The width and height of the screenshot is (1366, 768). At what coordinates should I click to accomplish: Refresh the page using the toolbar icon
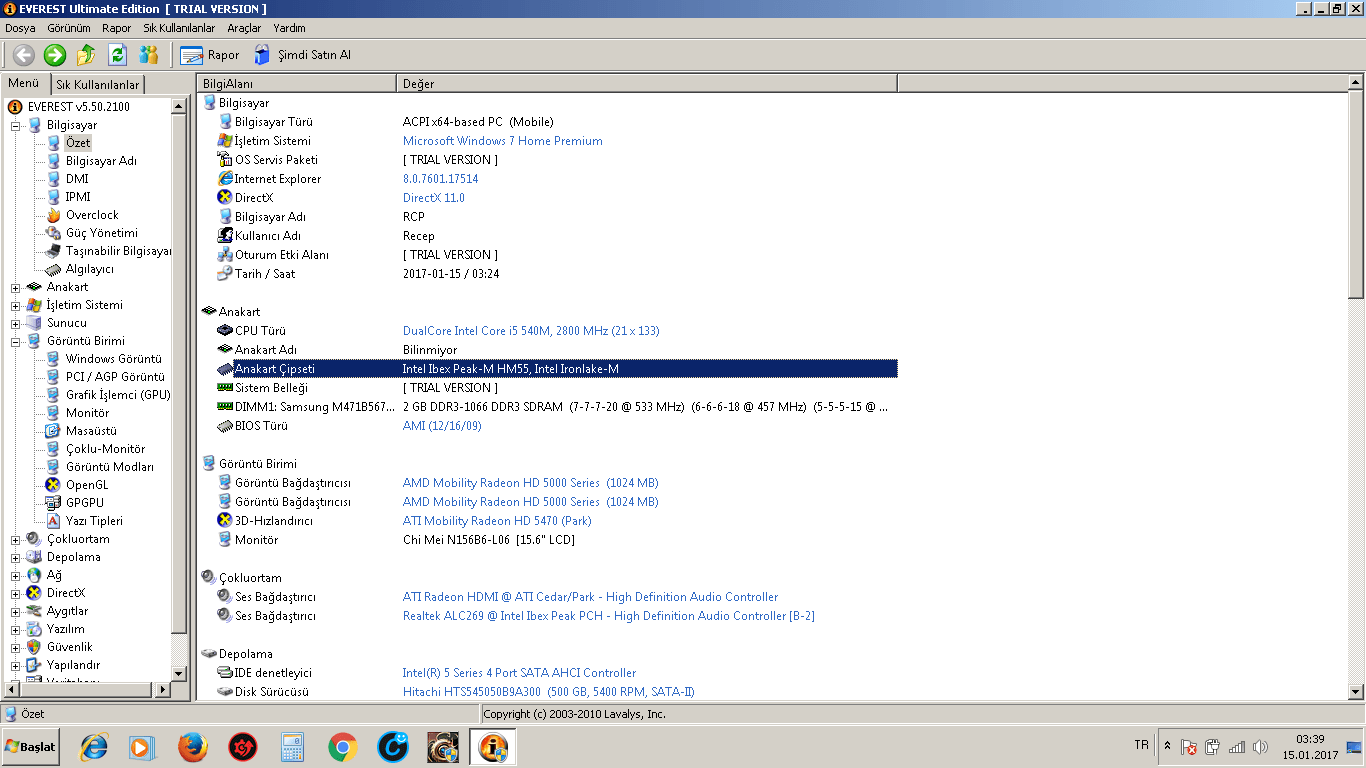tap(117, 55)
